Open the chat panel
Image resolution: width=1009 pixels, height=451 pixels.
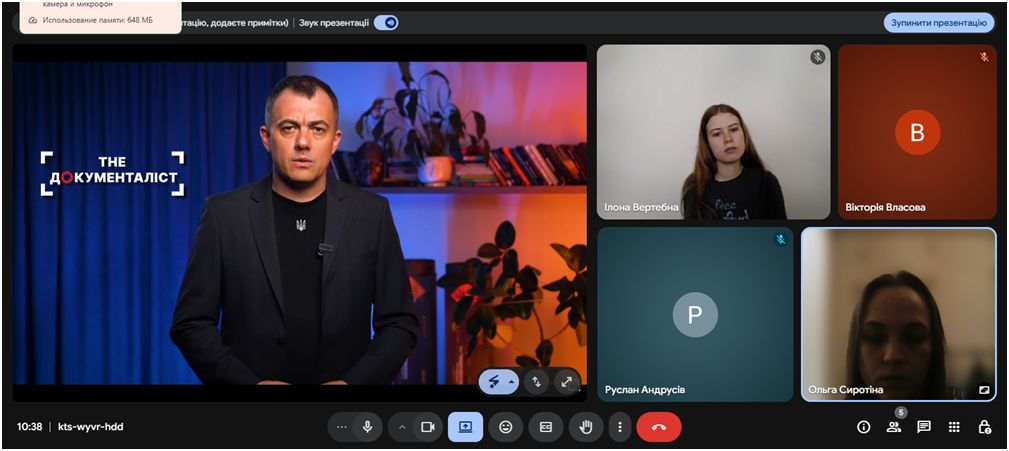(x=924, y=427)
